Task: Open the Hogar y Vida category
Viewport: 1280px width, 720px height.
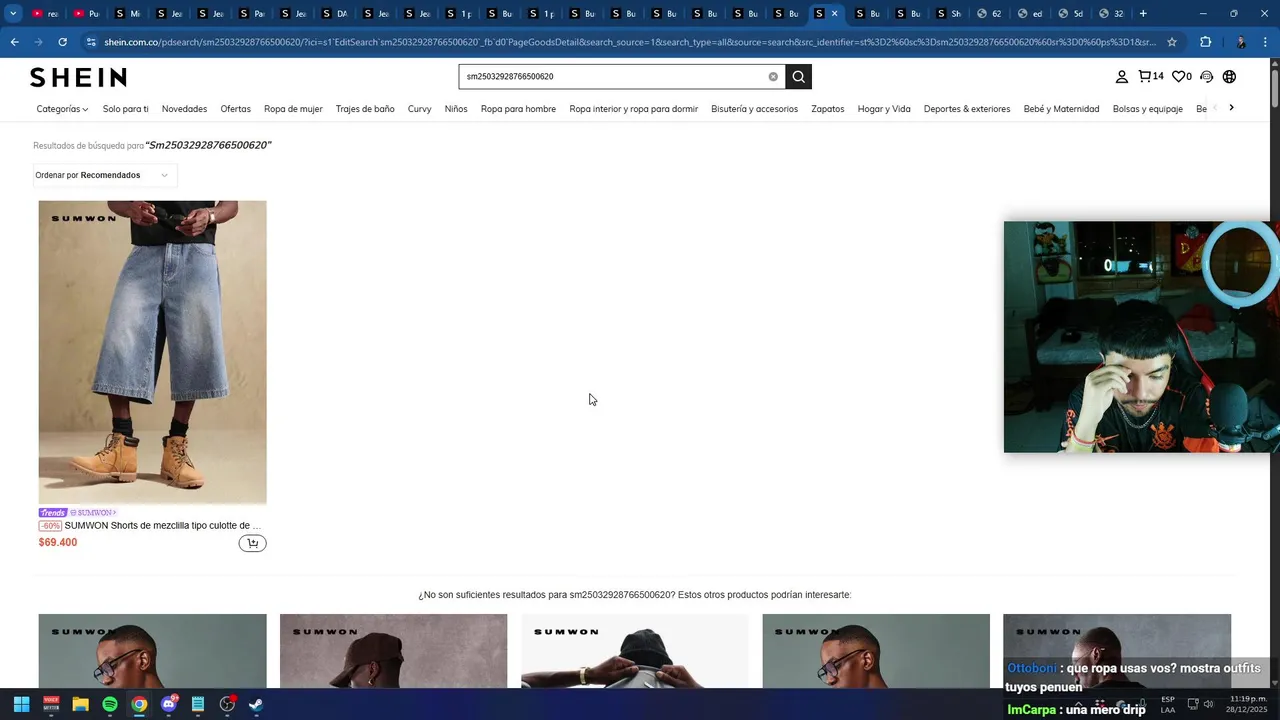Action: pos(884,109)
